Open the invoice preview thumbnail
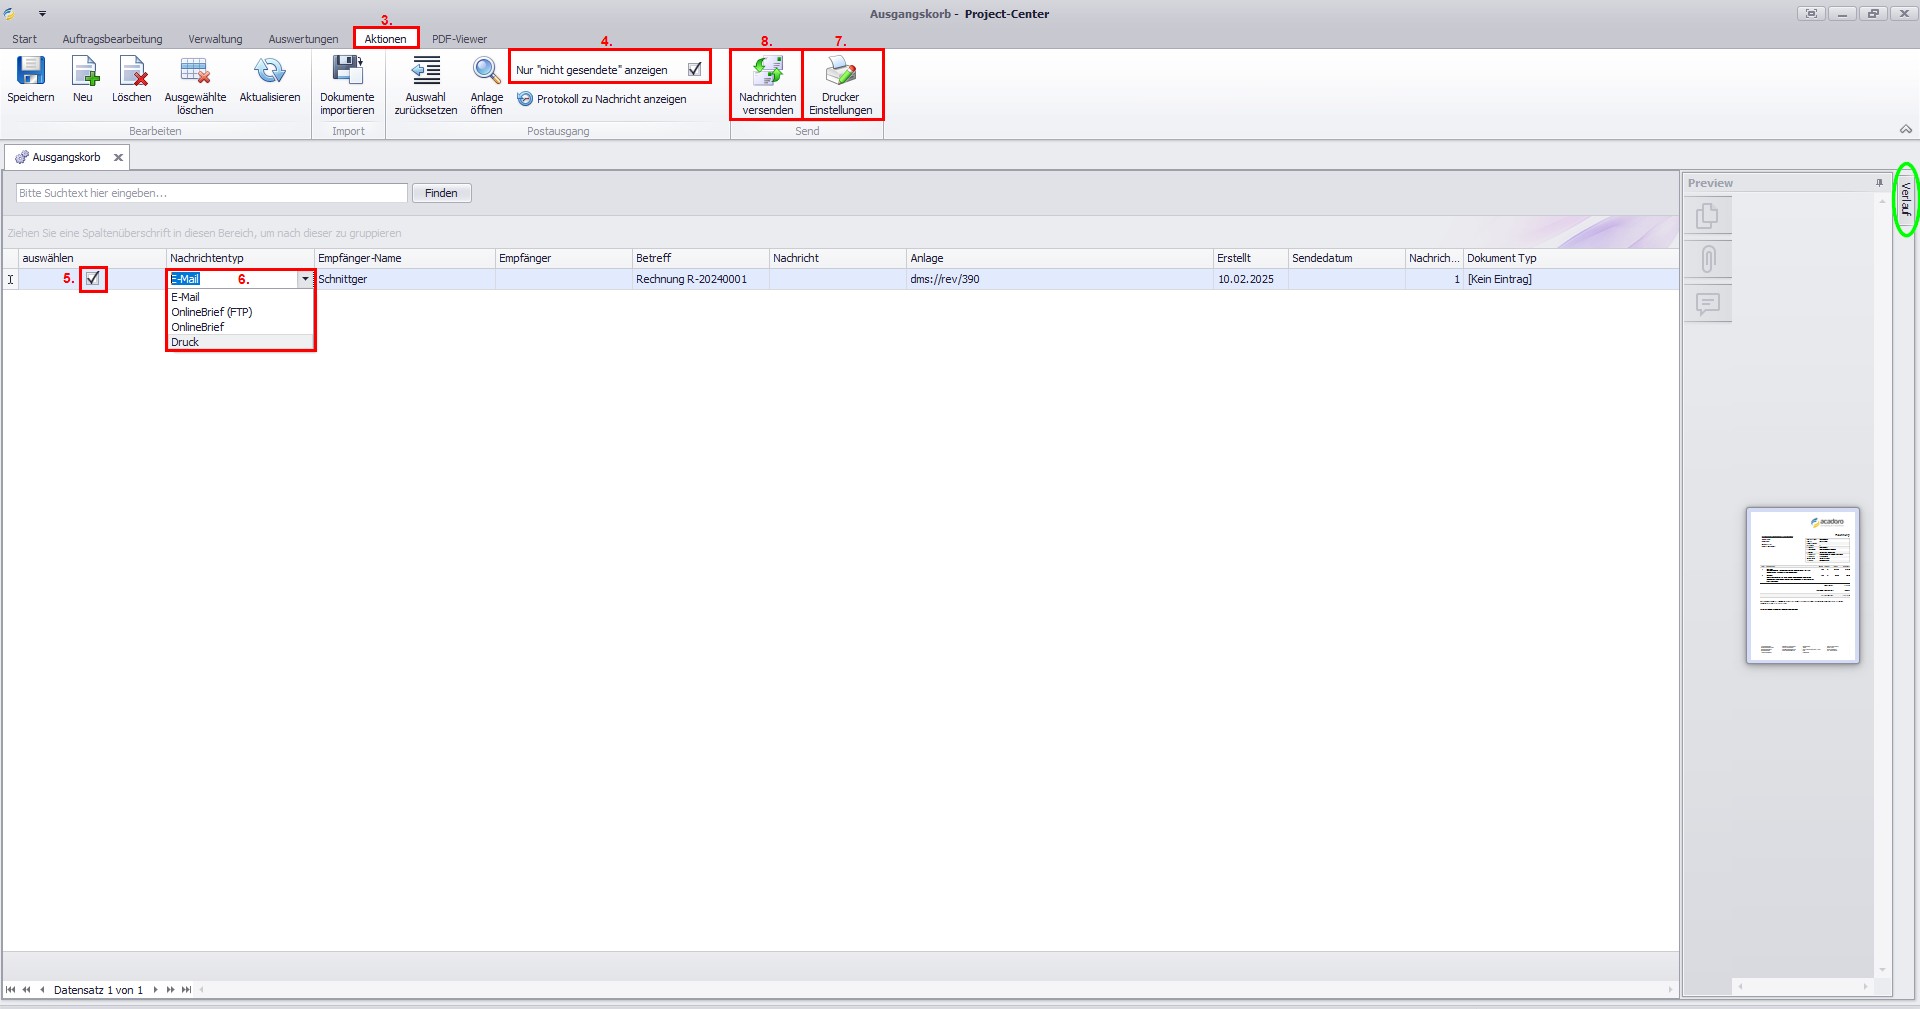 point(1802,585)
